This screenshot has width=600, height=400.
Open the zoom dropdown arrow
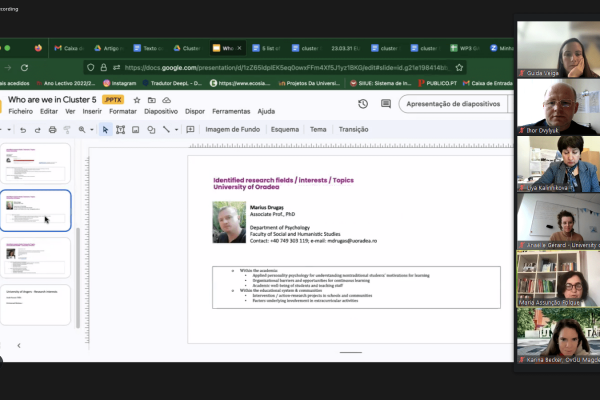point(92,130)
